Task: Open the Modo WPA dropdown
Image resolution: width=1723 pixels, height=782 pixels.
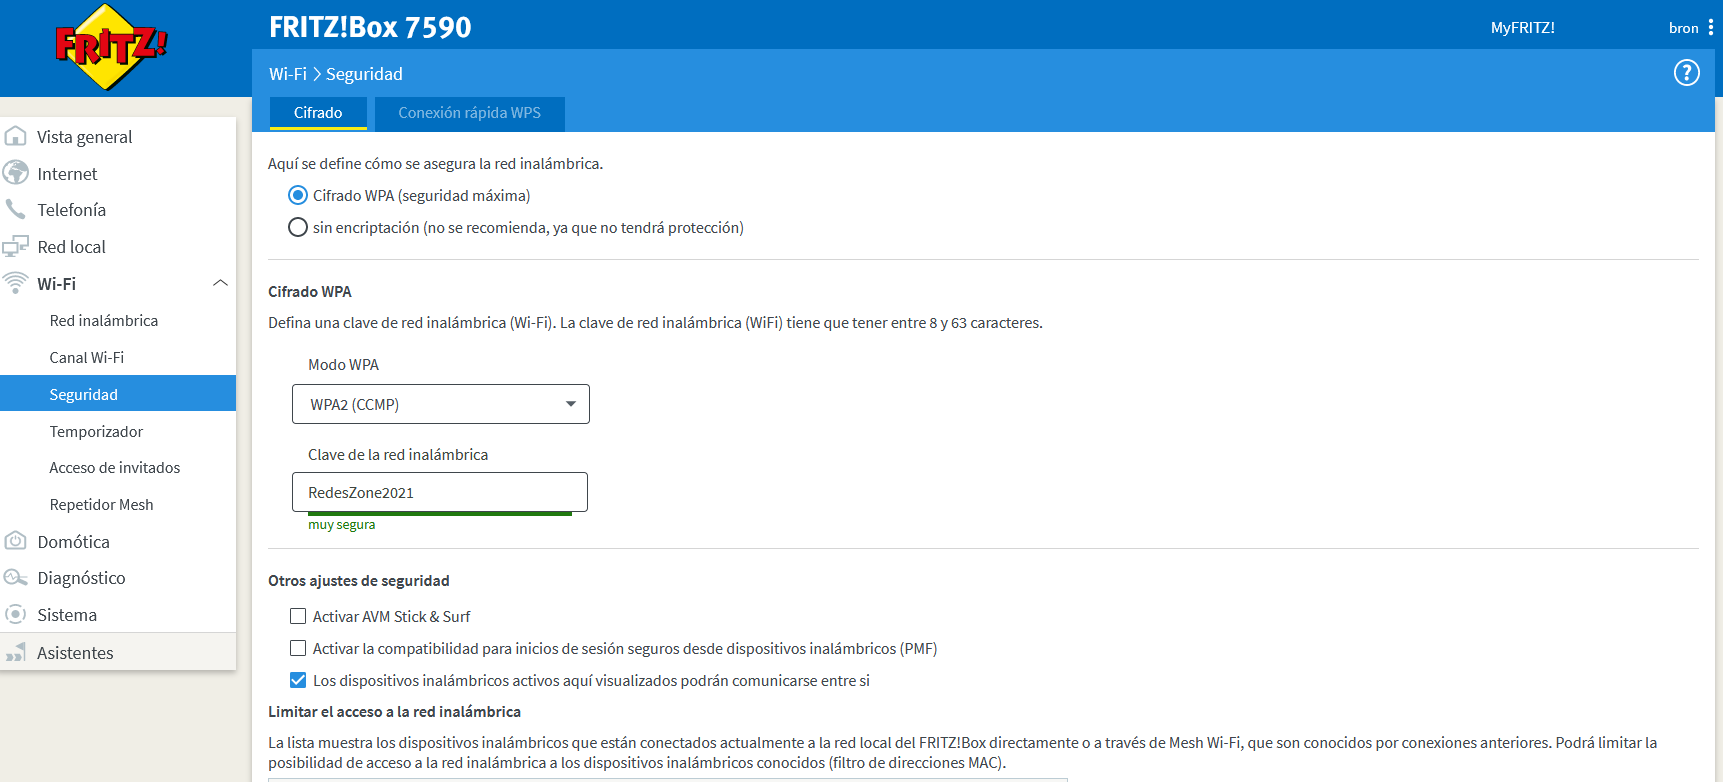Action: [x=441, y=404]
